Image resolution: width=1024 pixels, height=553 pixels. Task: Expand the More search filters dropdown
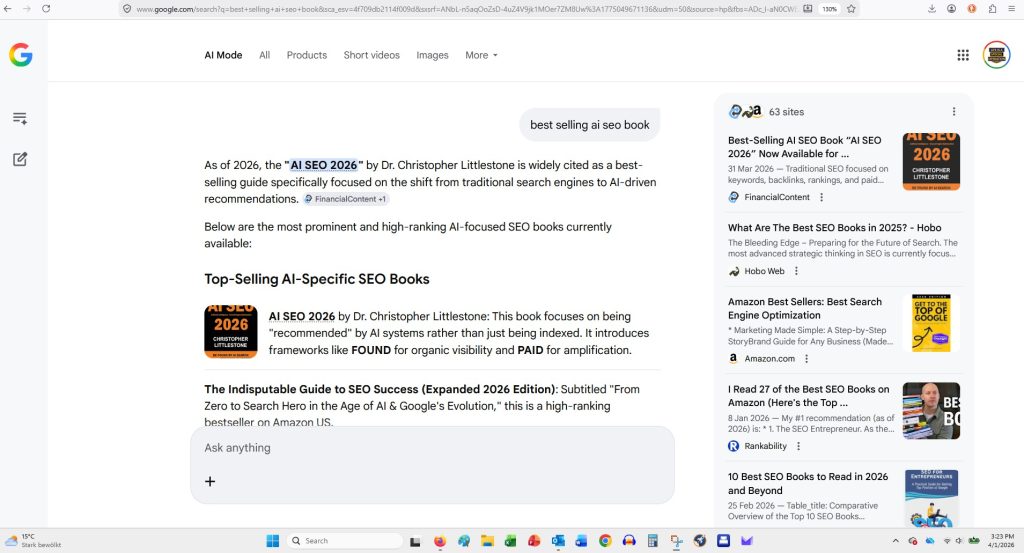(481, 55)
